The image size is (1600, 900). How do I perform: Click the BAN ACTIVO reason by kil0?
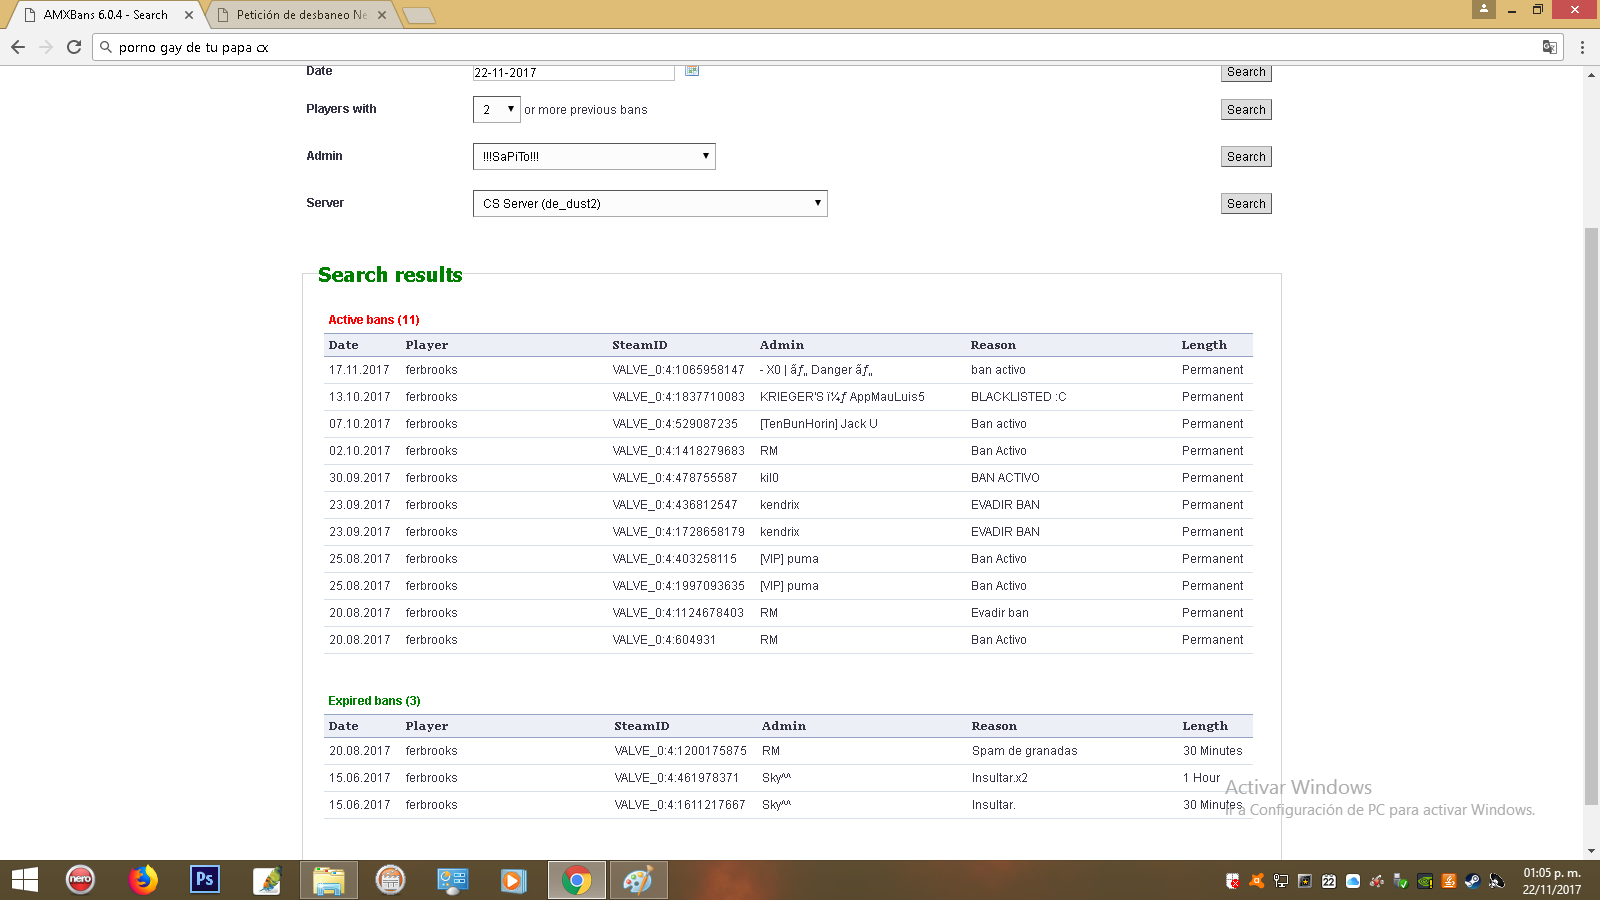[x=1005, y=478]
